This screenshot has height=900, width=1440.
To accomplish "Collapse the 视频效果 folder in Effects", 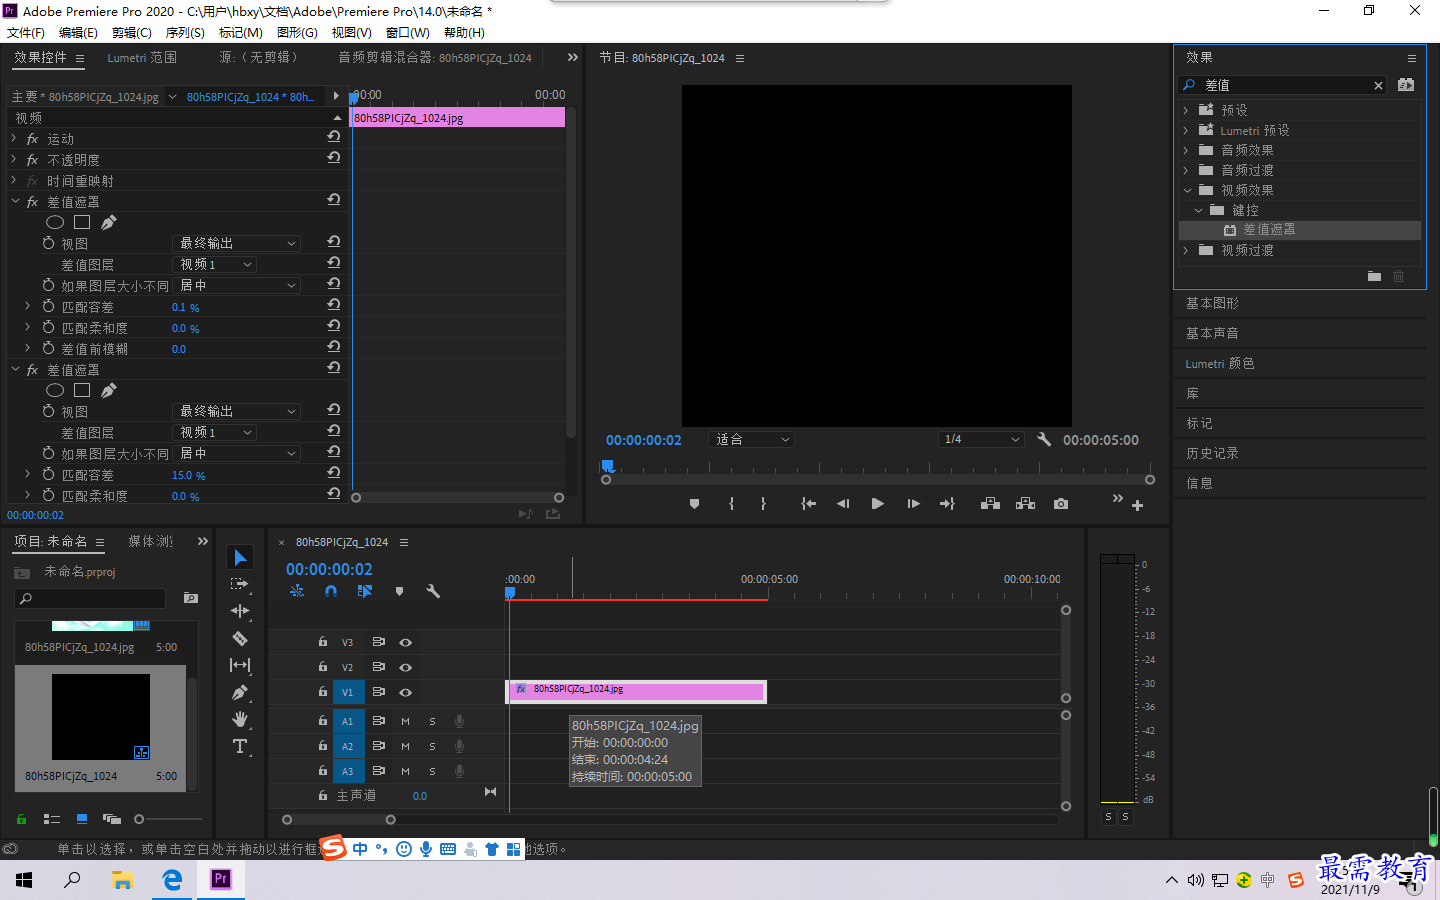I will (x=1187, y=190).
